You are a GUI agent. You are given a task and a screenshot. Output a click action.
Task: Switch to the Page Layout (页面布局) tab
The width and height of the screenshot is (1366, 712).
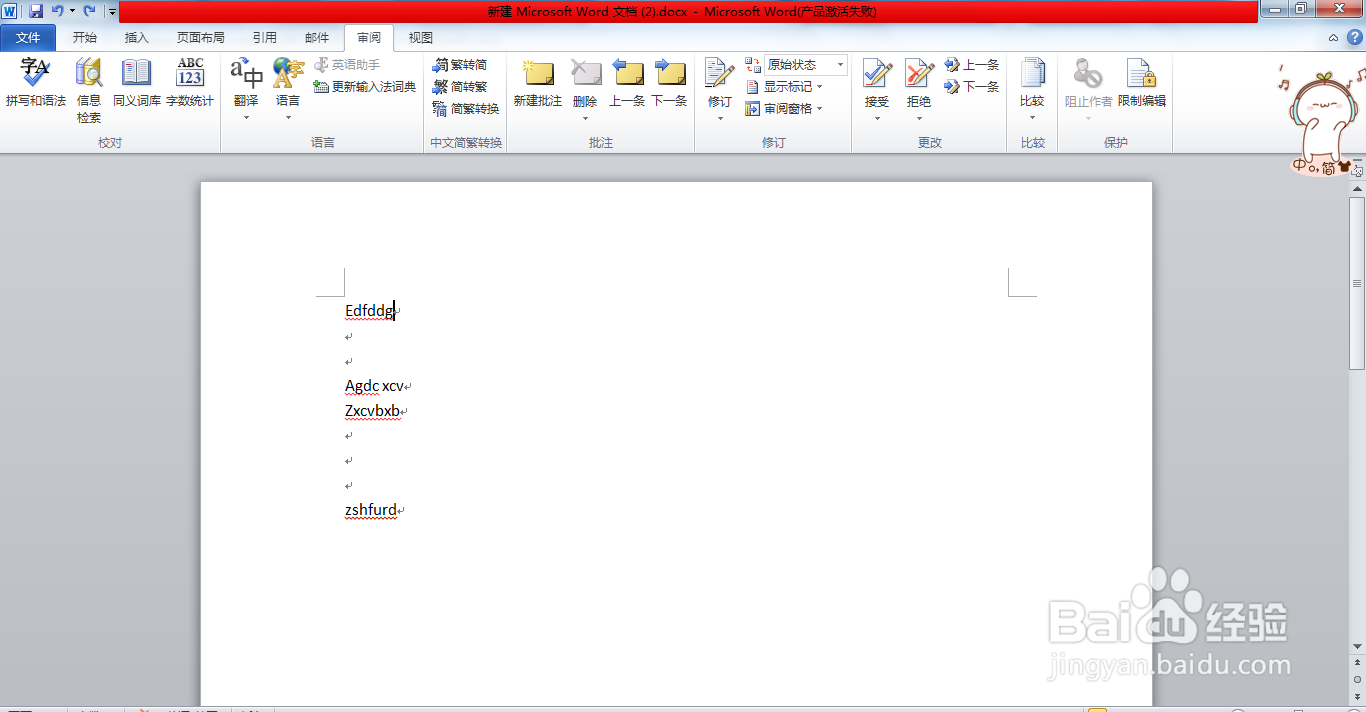(x=201, y=38)
